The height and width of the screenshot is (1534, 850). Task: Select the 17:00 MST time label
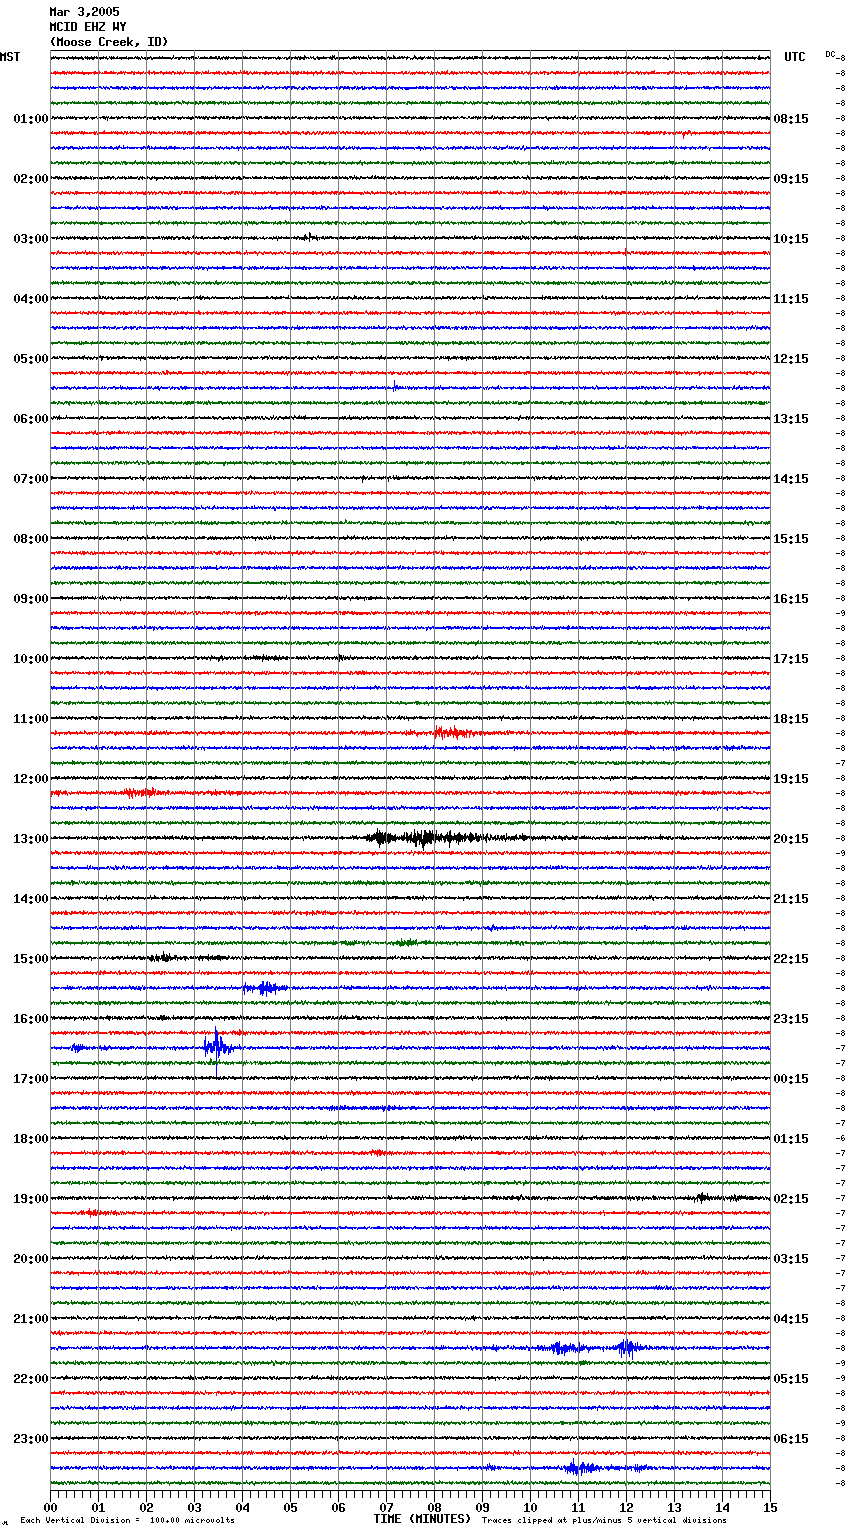click(x=31, y=1079)
